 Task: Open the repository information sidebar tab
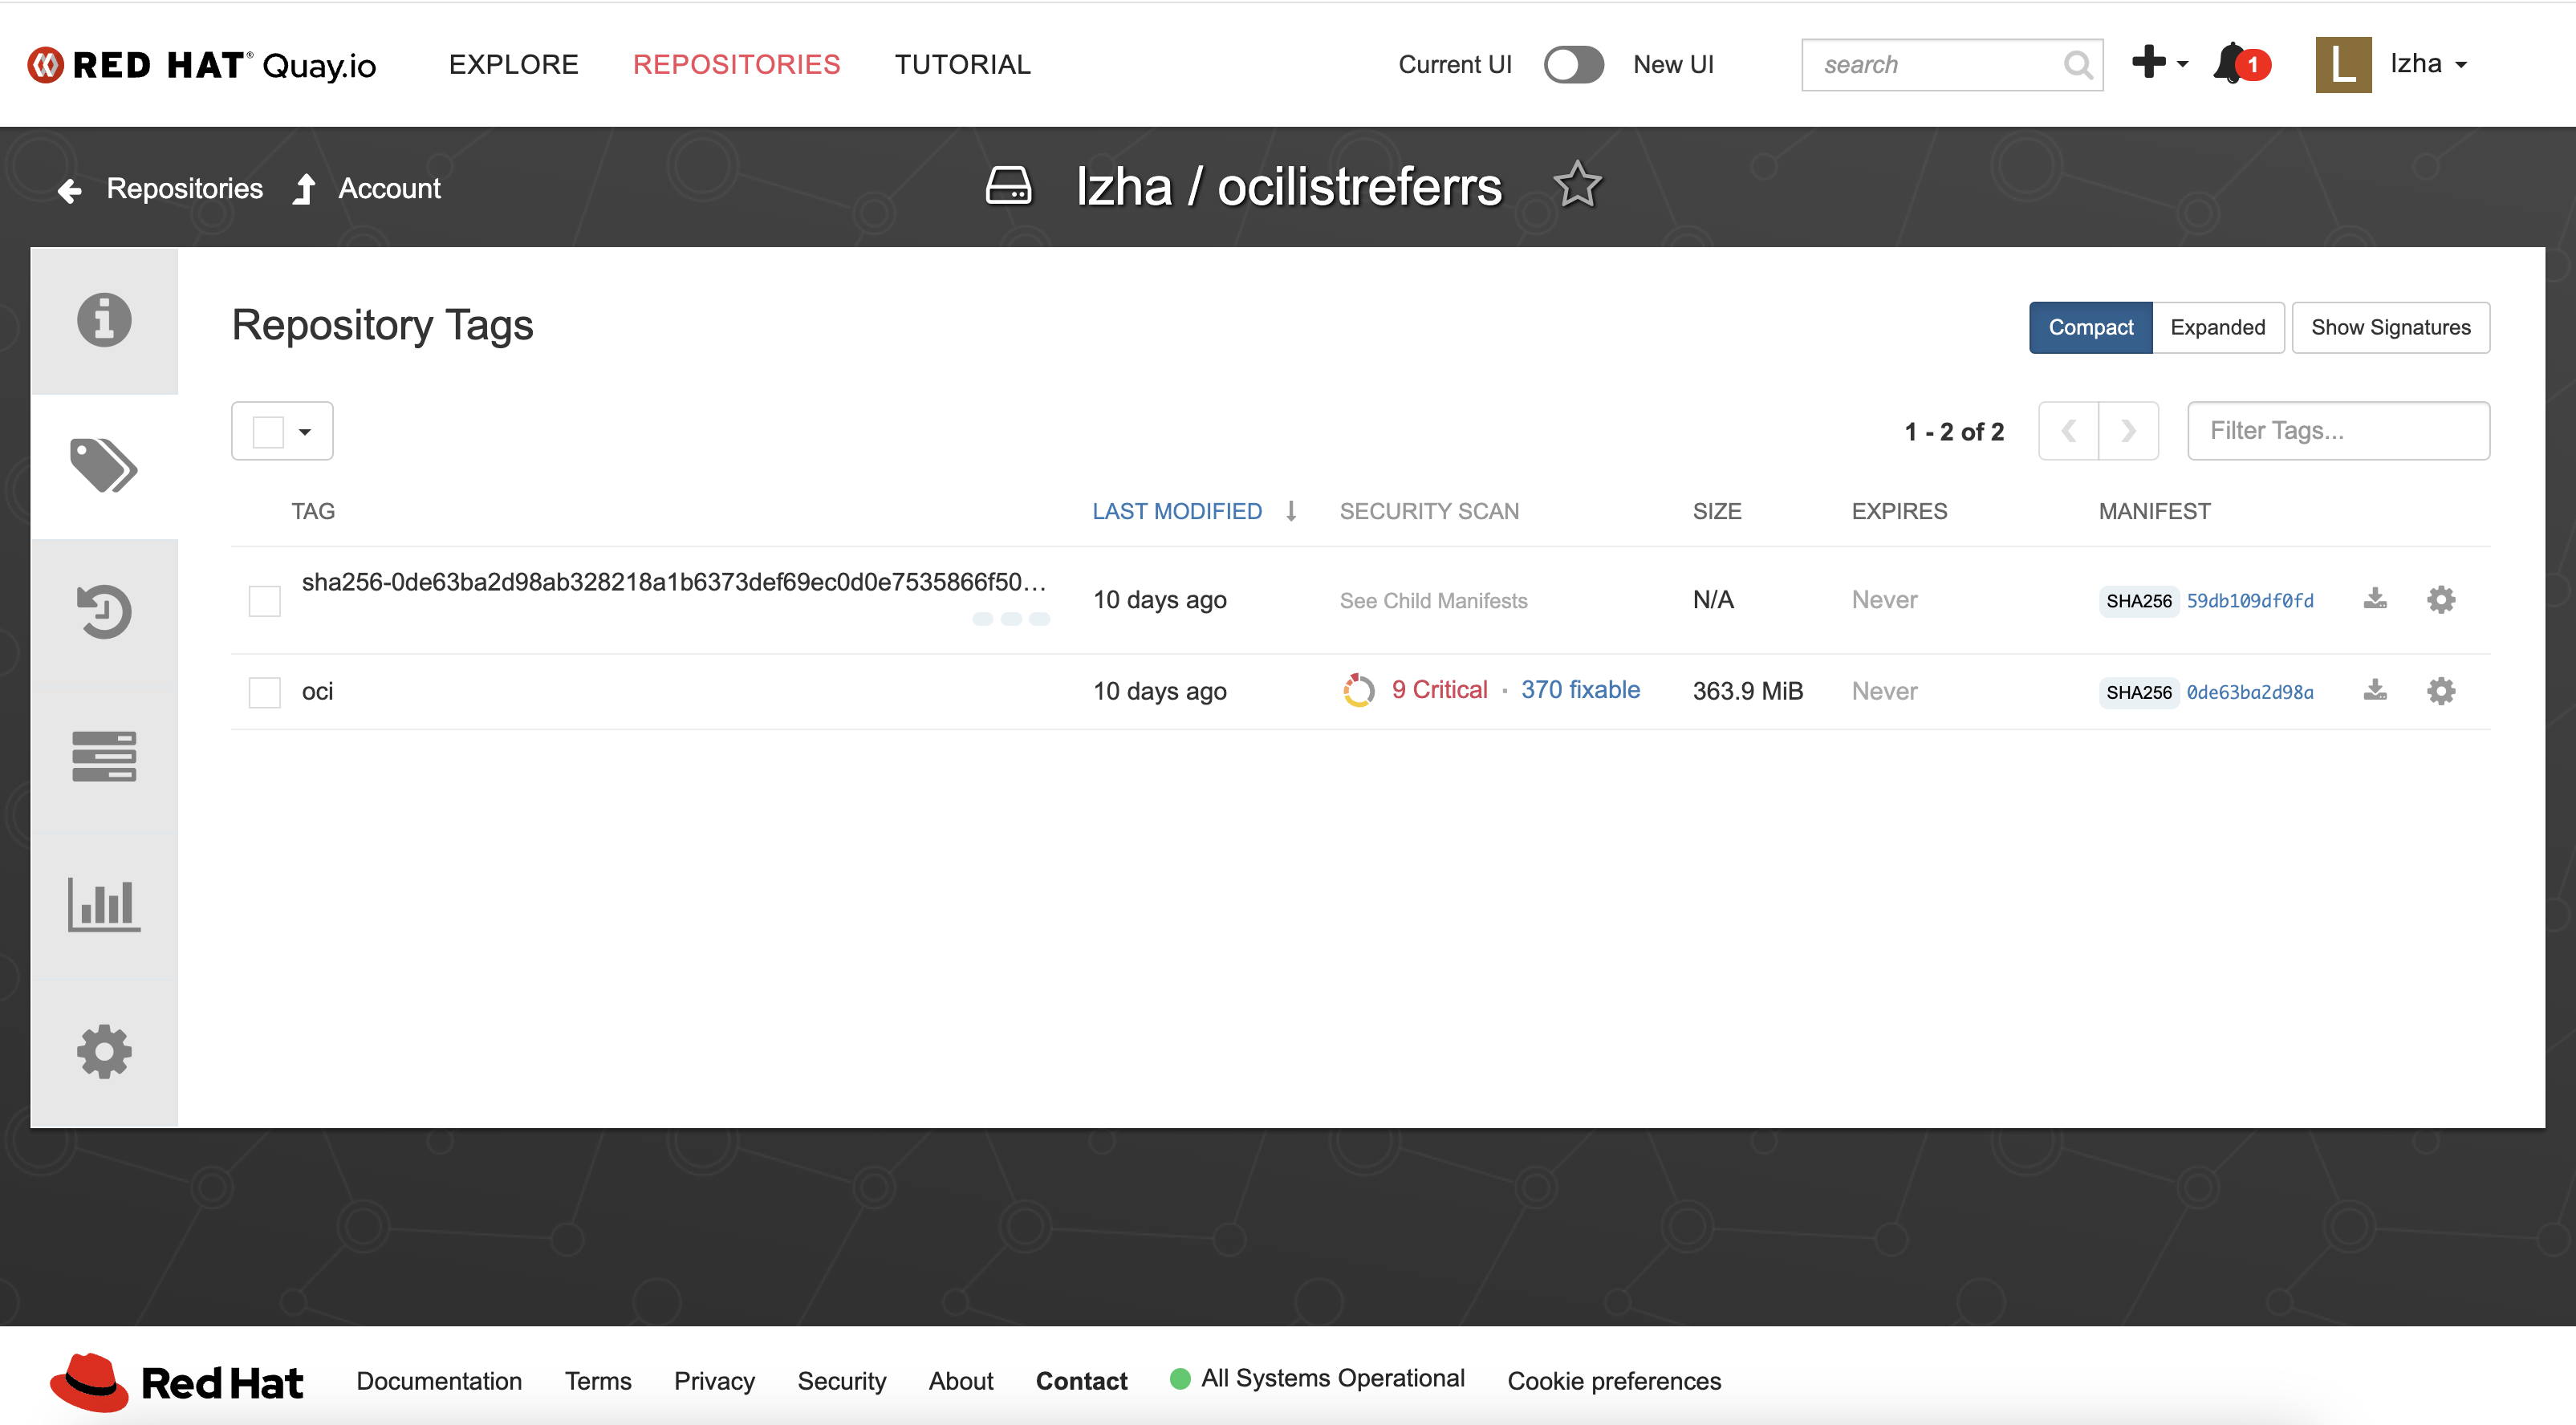coord(104,320)
